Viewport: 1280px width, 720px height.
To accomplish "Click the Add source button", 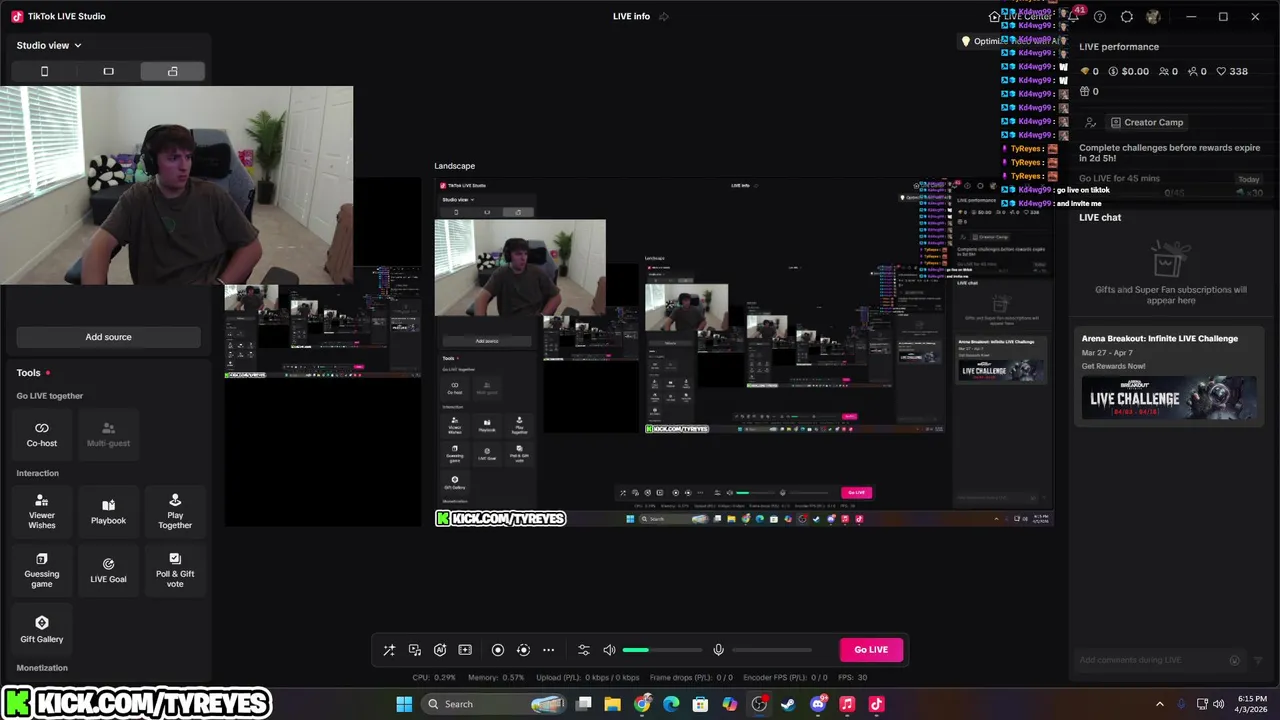I will 108,337.
